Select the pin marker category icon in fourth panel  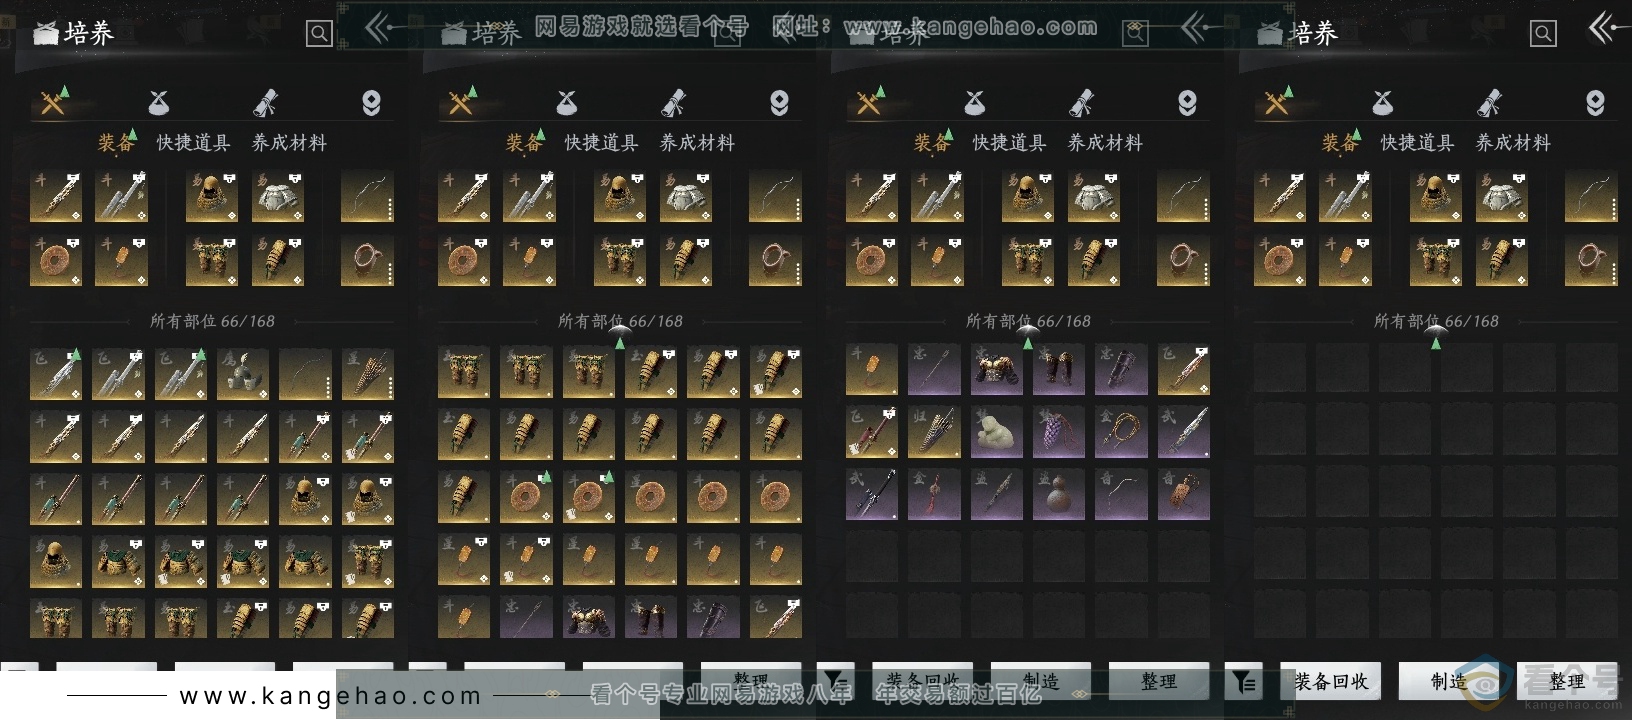tap(1595, 103)
